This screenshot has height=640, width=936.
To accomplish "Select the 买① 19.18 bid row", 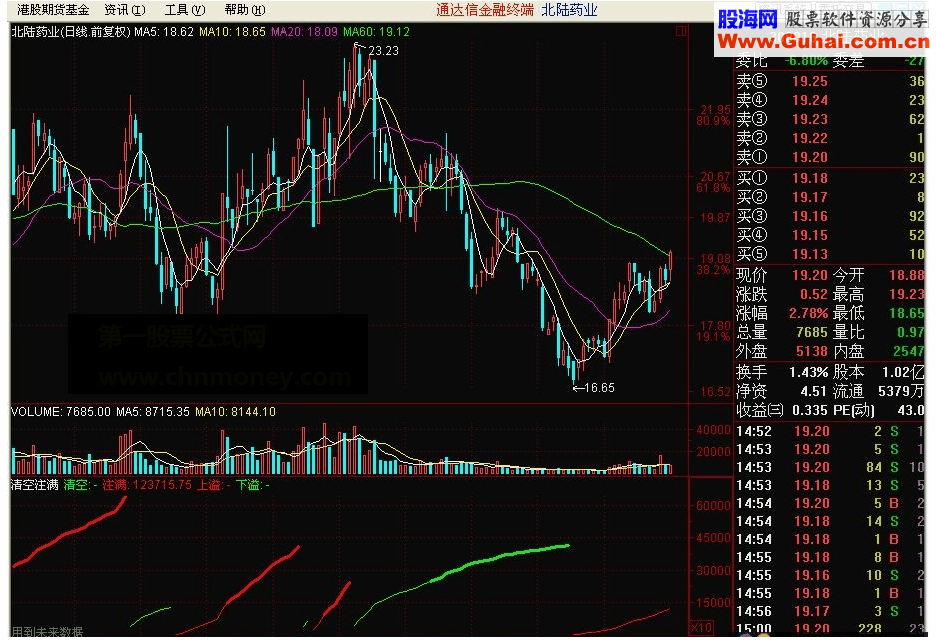I will point(830,178).
